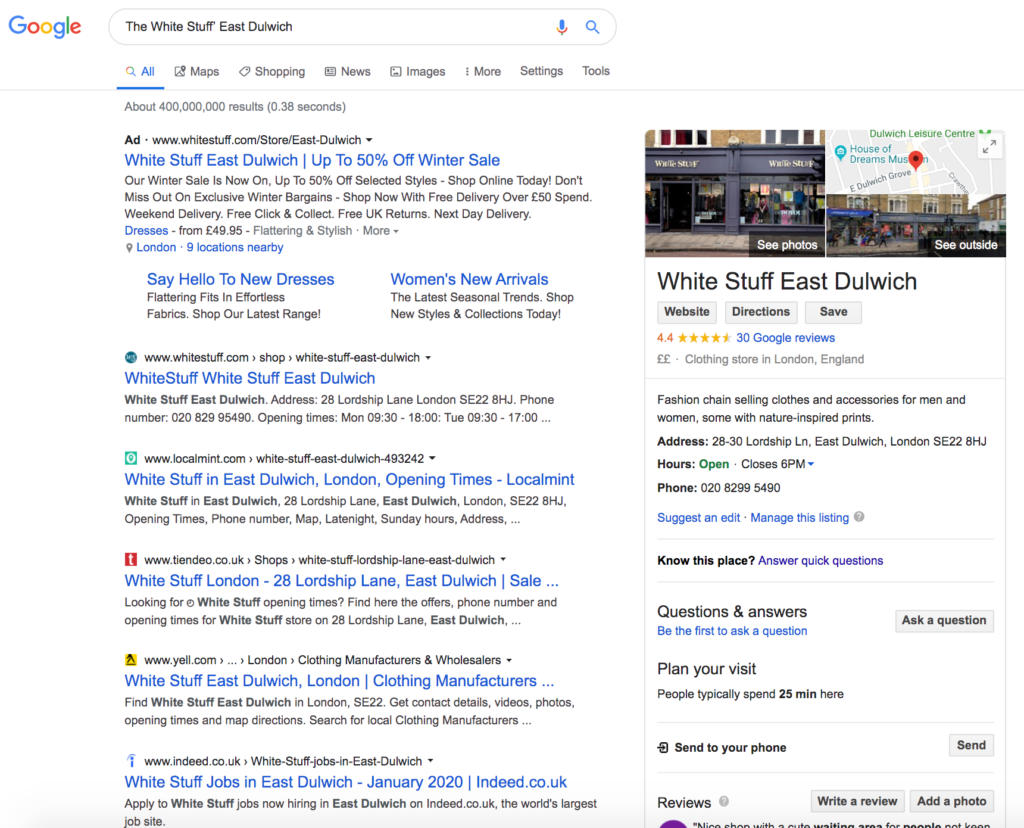Open the More search options menu
The width and height of the screenshot is (1024, 828).
483,71
